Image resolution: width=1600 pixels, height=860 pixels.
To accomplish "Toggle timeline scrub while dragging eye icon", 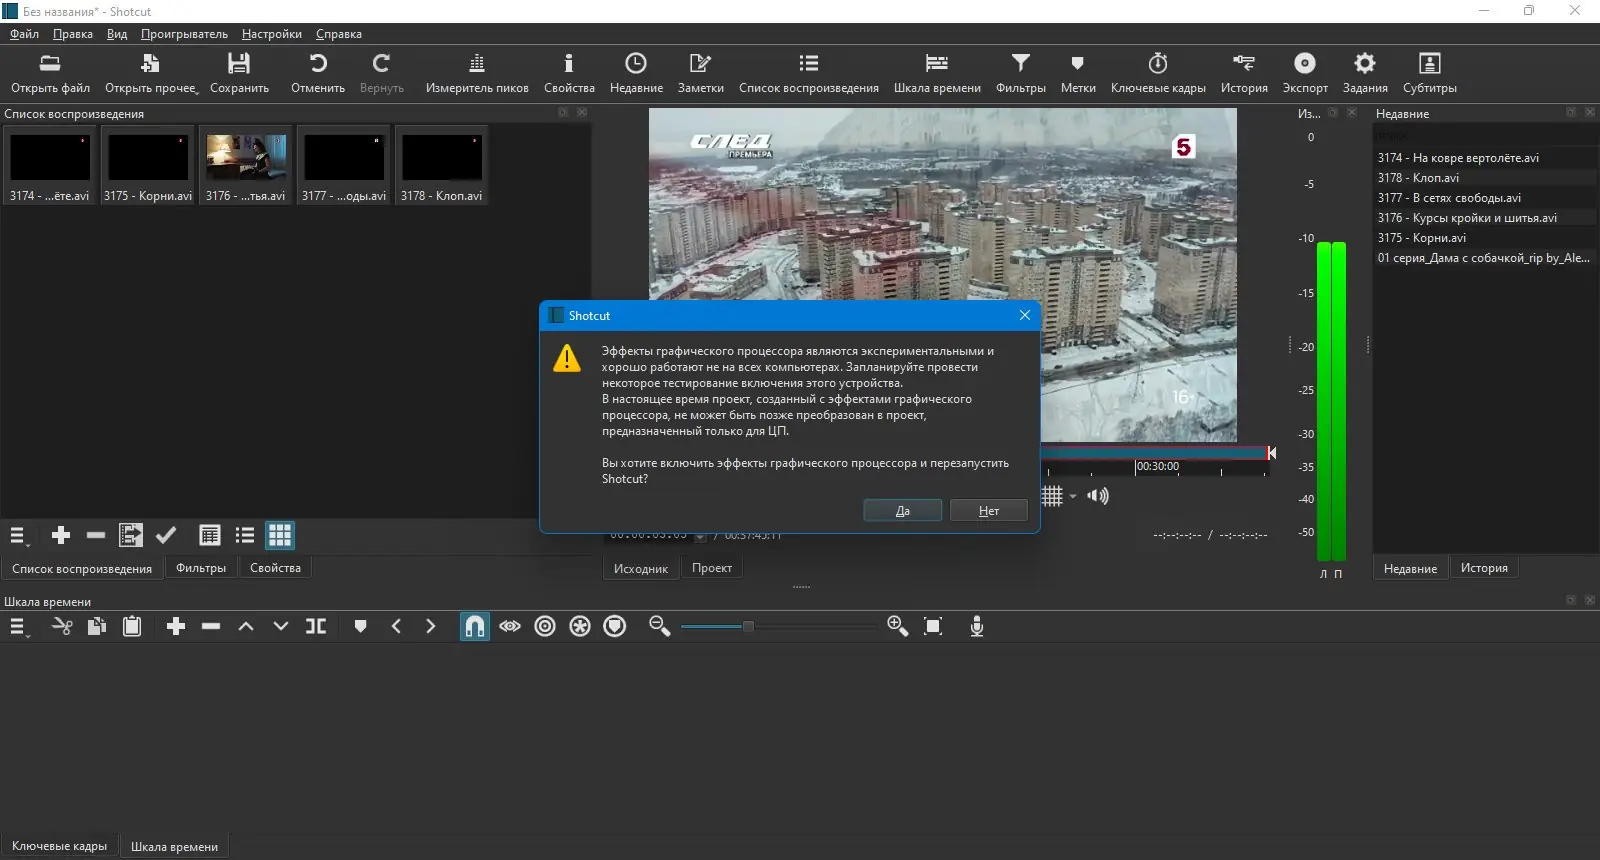I will coord(510,627).
